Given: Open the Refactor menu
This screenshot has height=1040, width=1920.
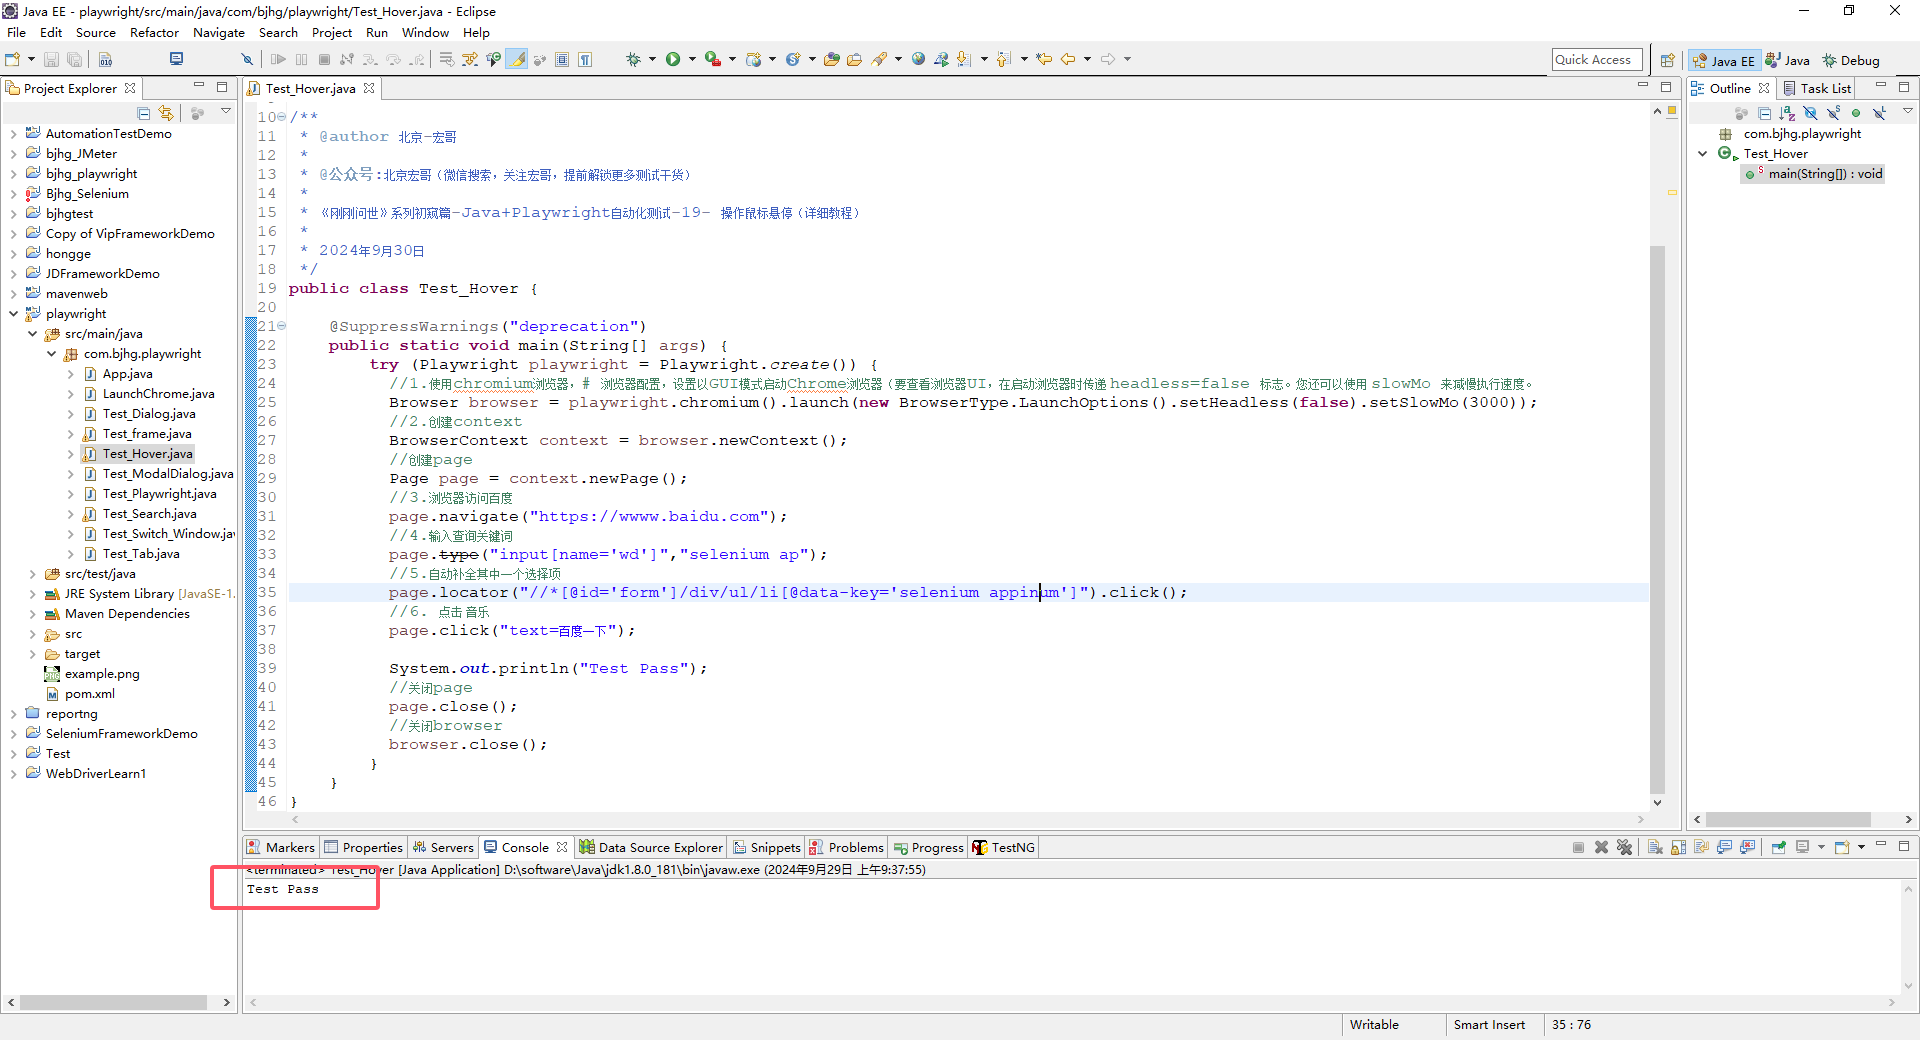Looking at the screenshot, I should [154, 32].
